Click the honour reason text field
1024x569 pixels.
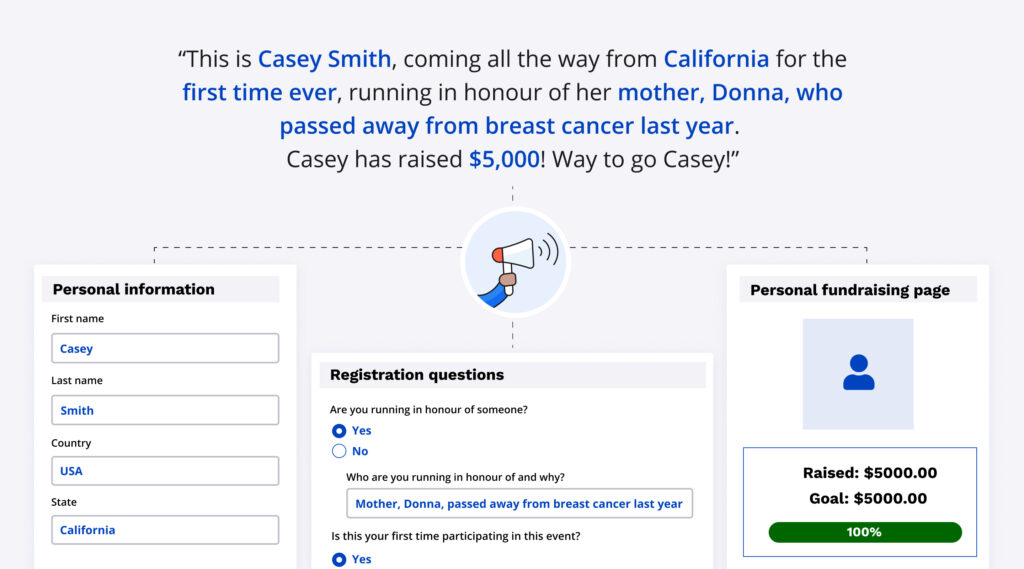[x=519, y=504]
